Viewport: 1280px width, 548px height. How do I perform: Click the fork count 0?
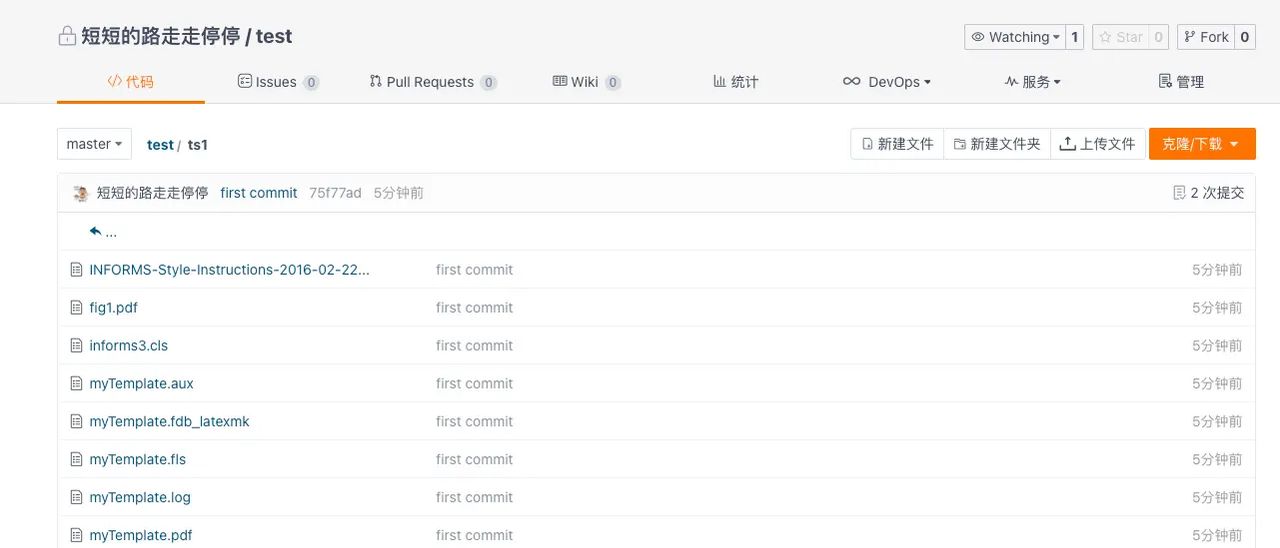1245,37
